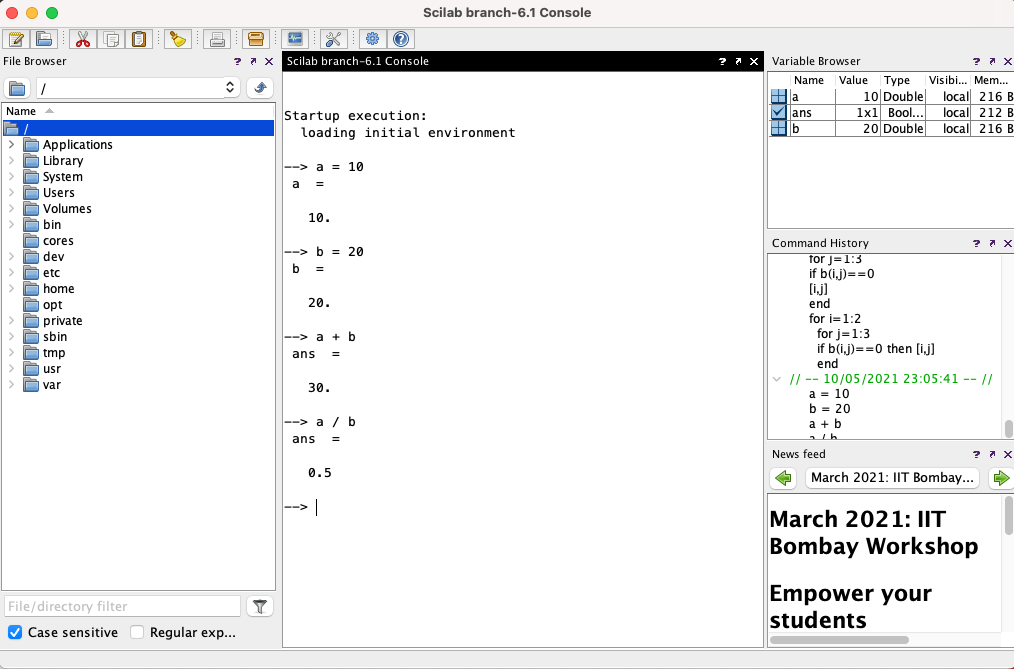Undock the File Browser panel
Image resolution: width=1014 pixels, height=669 pixels.
pyautogui.click(x=253, y=61)
